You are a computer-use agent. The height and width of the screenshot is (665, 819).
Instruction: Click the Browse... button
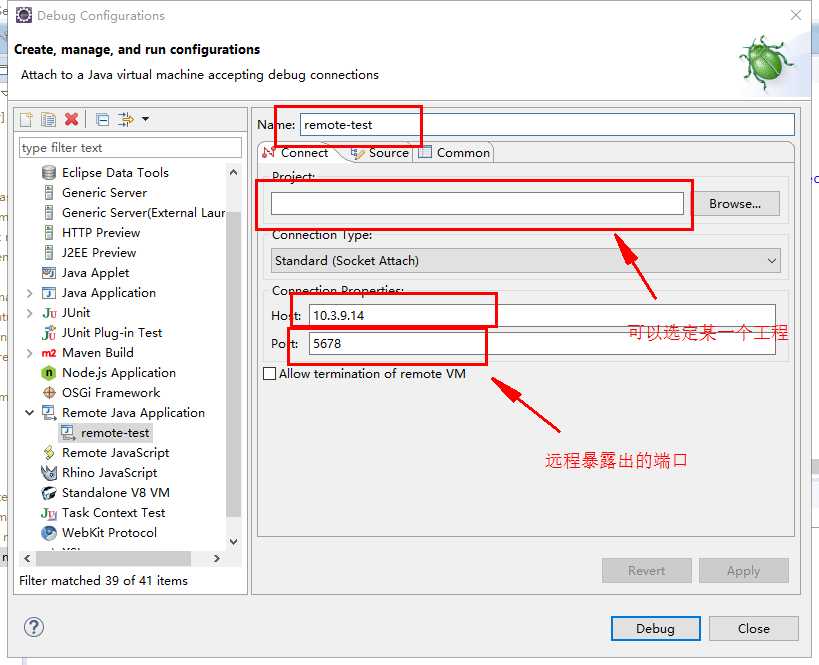[734, 204]
